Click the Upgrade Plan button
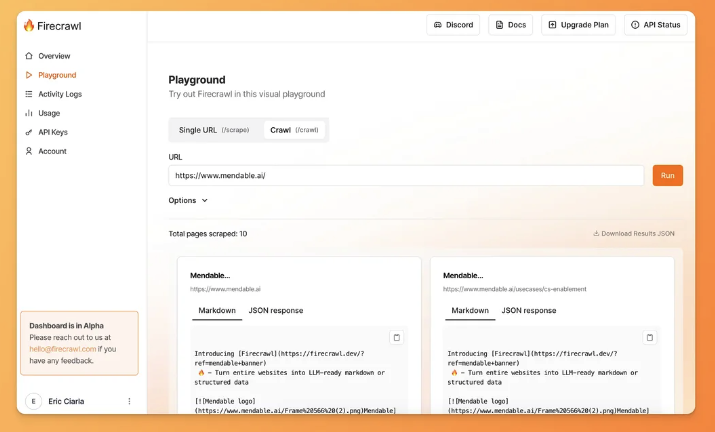The height and width of the screenshot is (432, 715). pos(578,25)
